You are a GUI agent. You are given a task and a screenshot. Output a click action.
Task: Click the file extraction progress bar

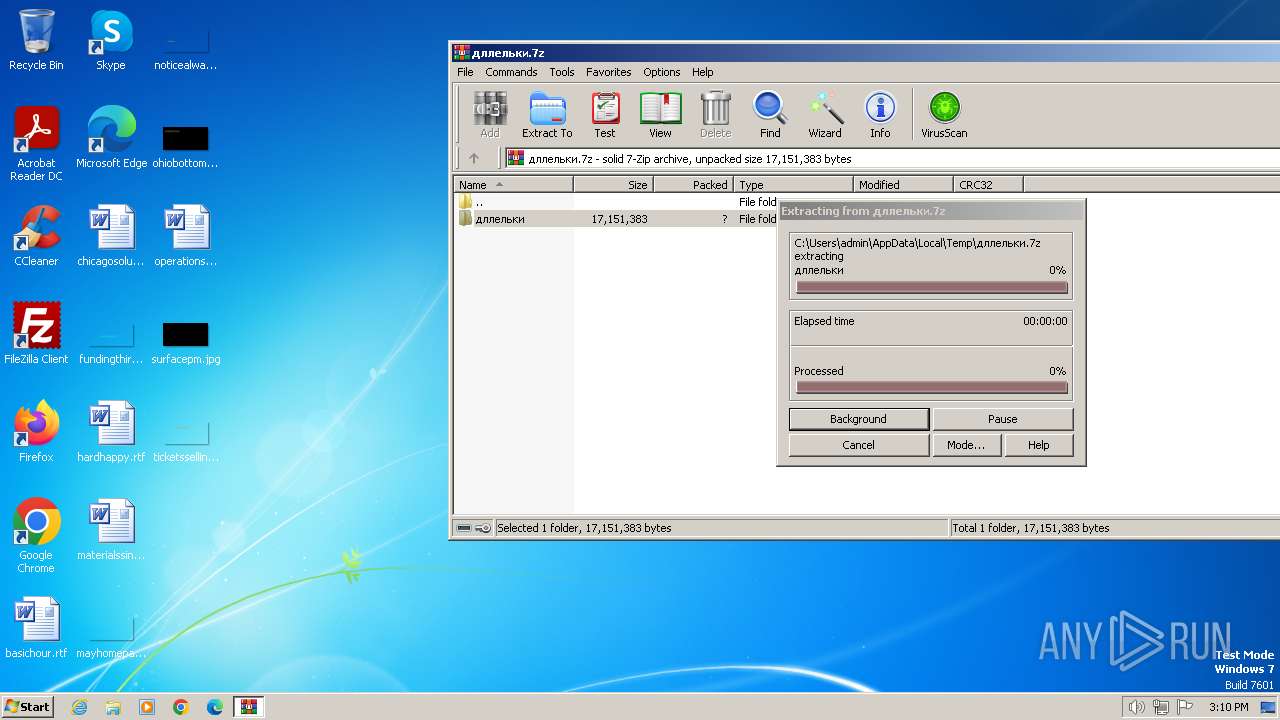tap(931, 288)
